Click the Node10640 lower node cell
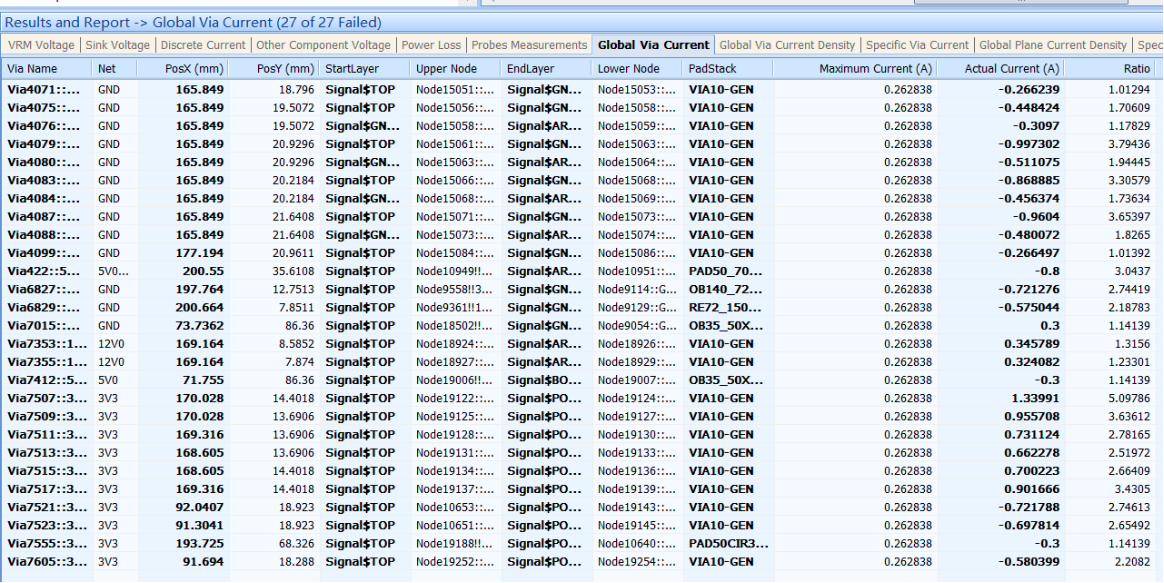Screen dimensions: 1164x583 (x=637, y=544)
